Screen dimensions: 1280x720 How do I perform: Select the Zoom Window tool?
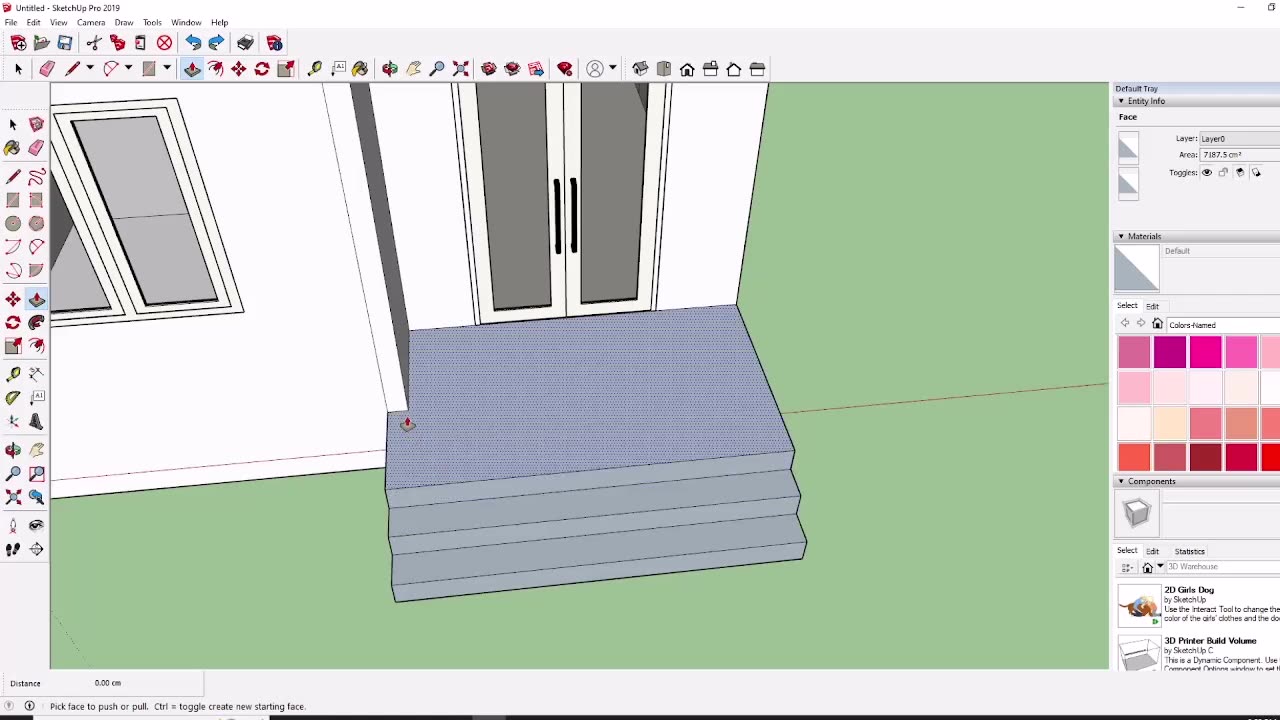[x=36, y=473]
